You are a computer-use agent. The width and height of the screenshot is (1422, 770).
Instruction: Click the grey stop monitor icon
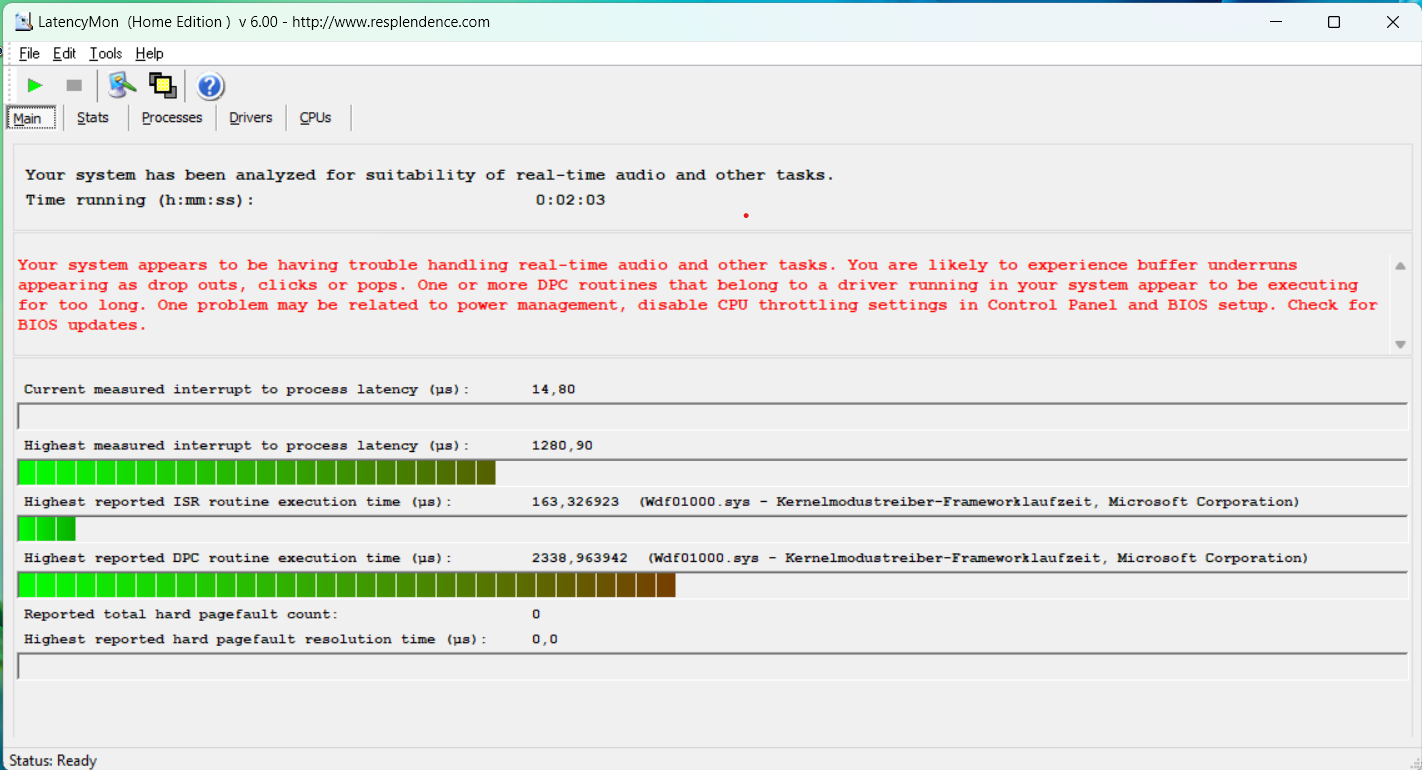click(x=74, y=86)
